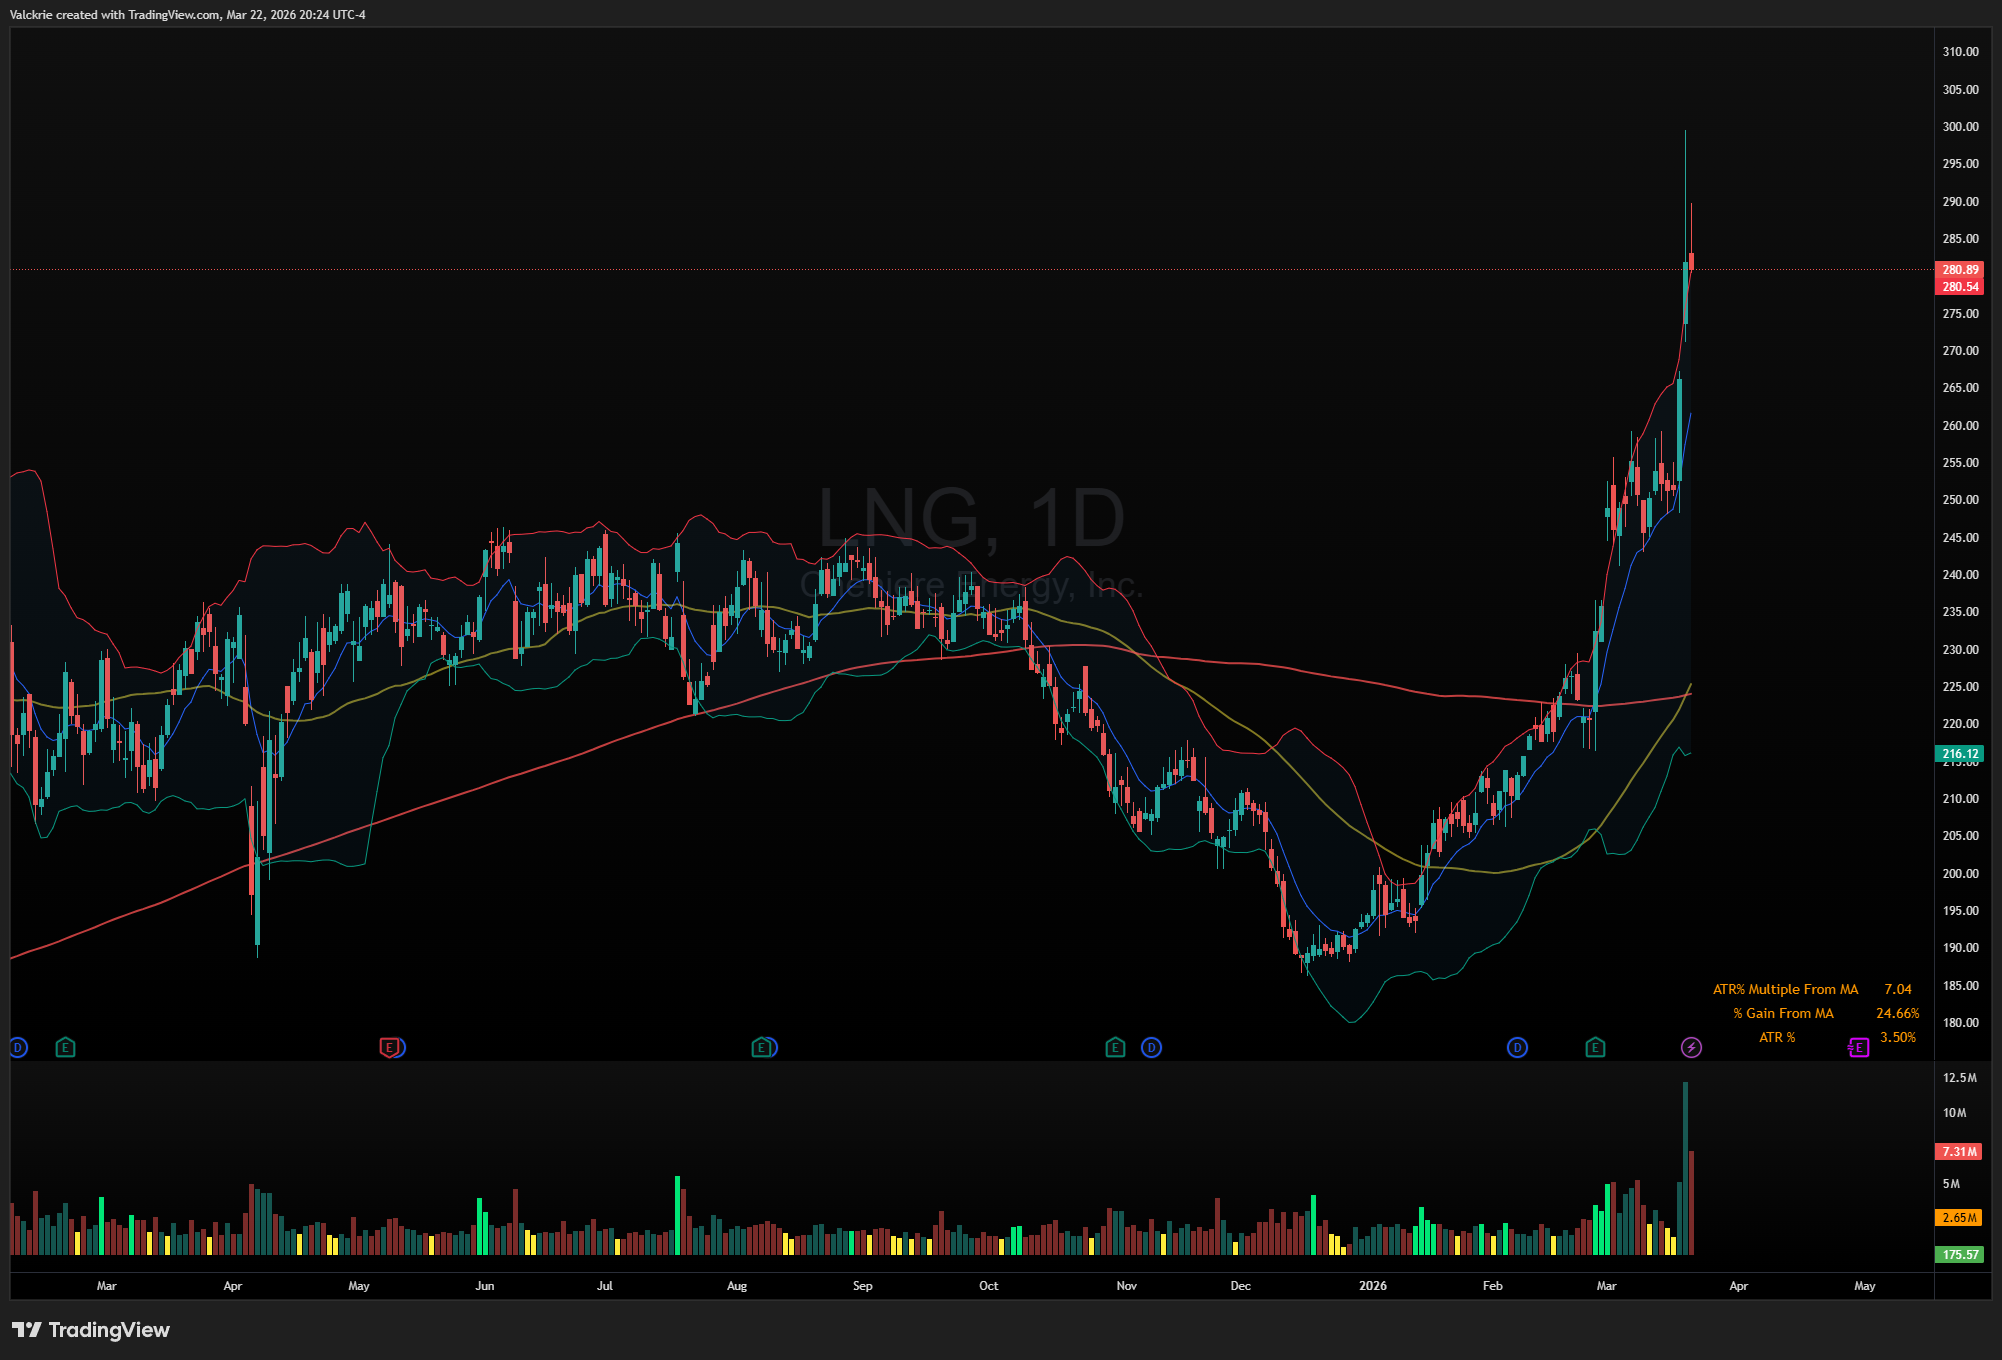Click the blue dividend D icon in February
The image size is (2002, 1360).
tap(1517, 1048)
